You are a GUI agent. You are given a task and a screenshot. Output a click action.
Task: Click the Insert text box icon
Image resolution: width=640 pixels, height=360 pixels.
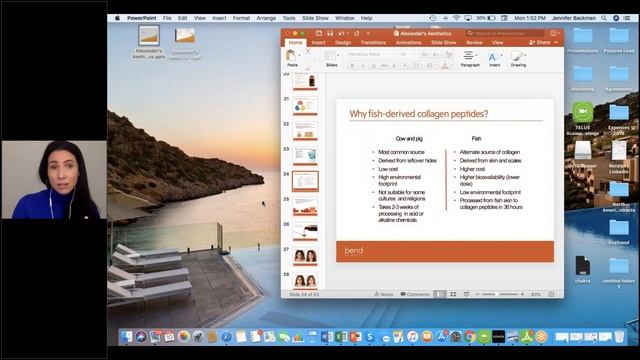(x=493, y=57)
